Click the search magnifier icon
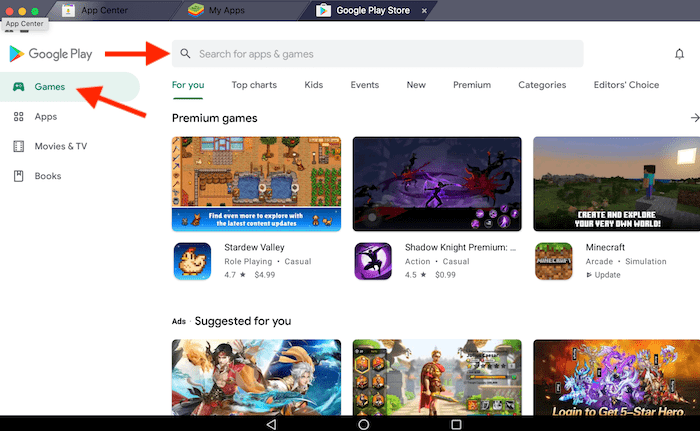This screenshot has height=431, width=700. click(185, 54)
